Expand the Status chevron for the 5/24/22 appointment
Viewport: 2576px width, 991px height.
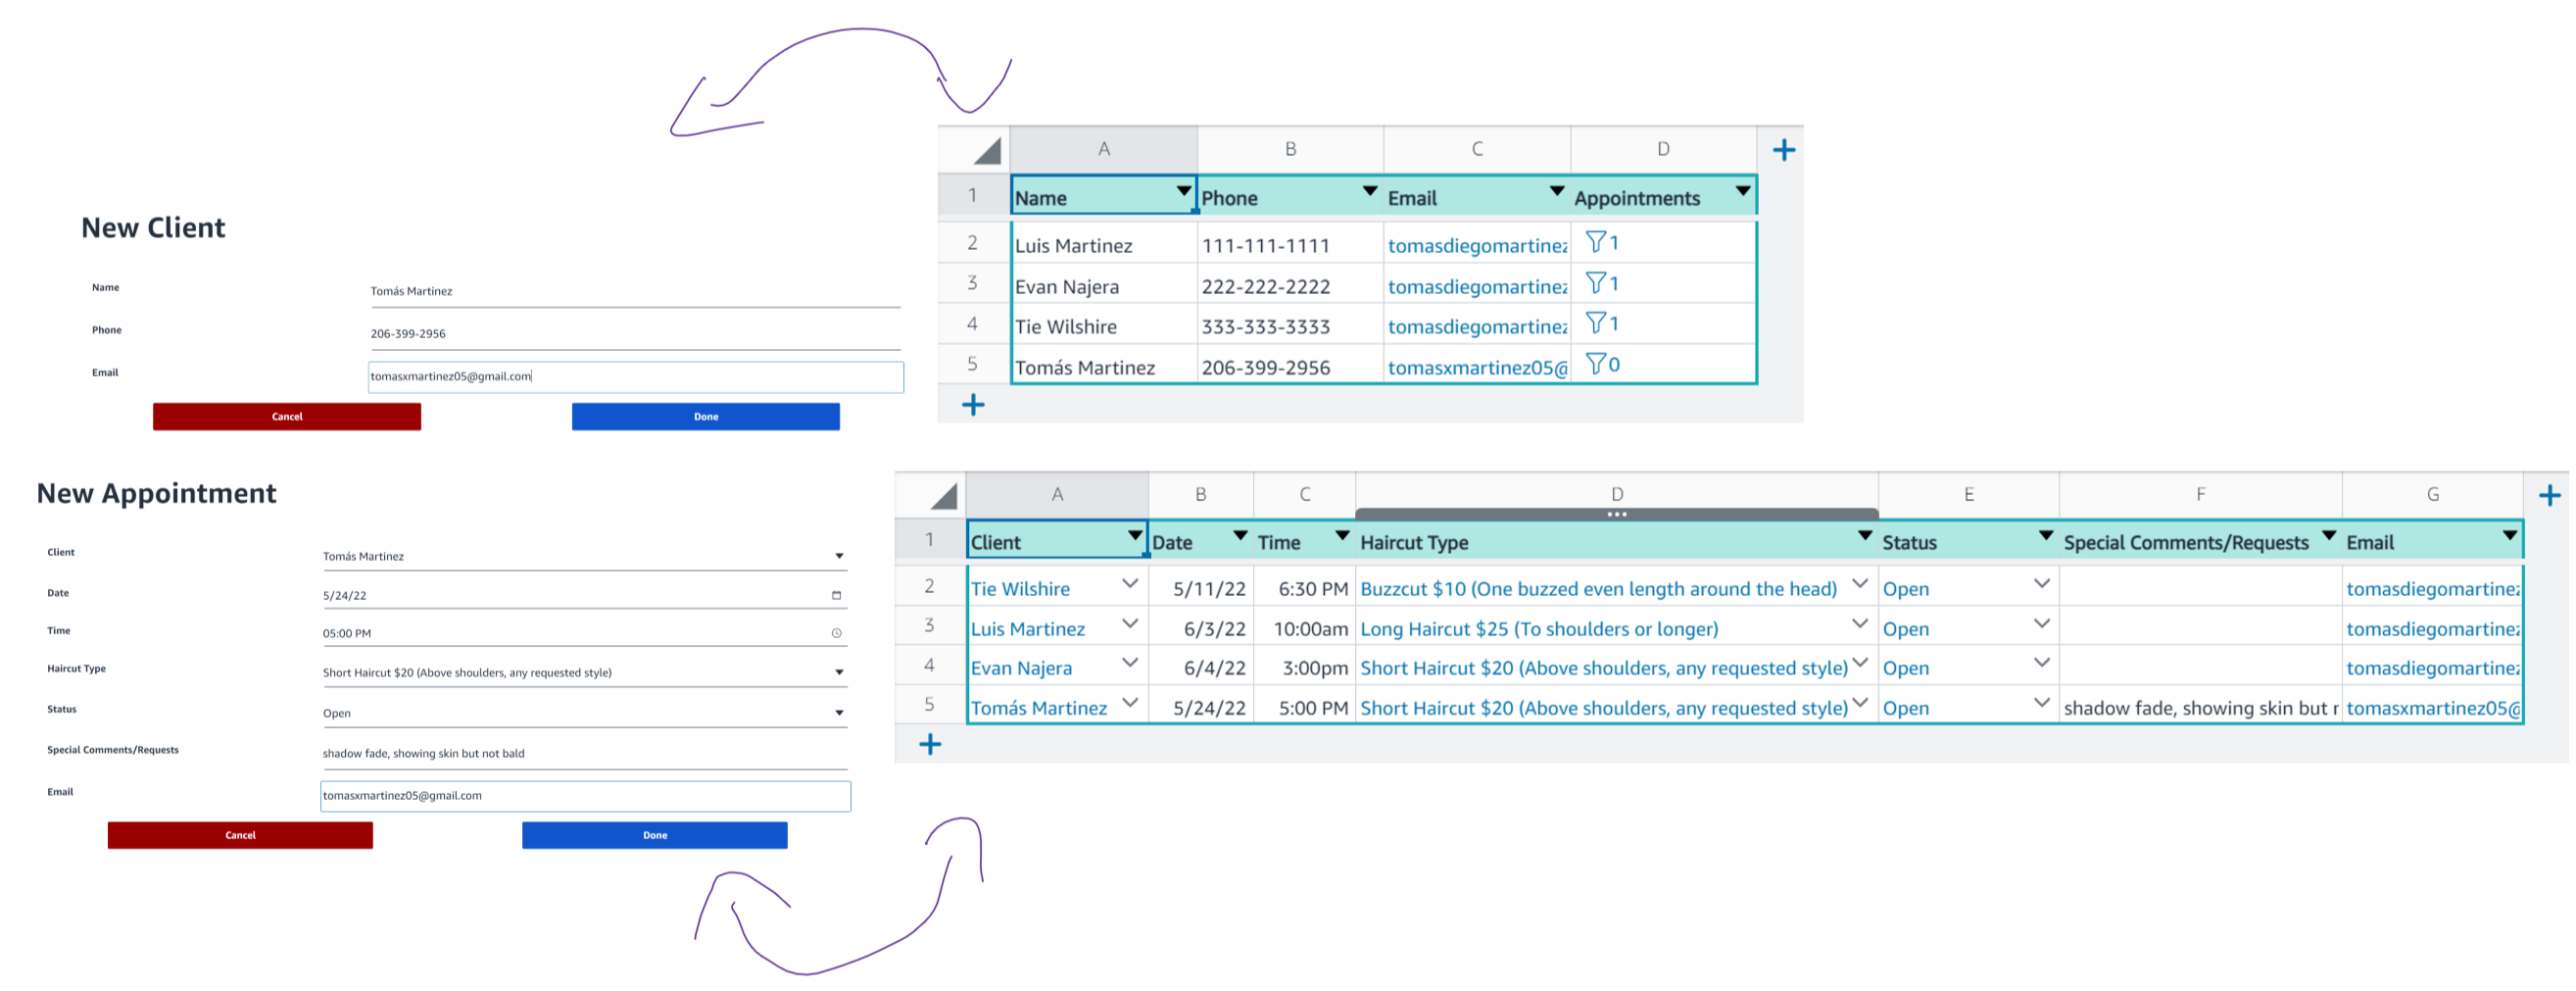2041,703
